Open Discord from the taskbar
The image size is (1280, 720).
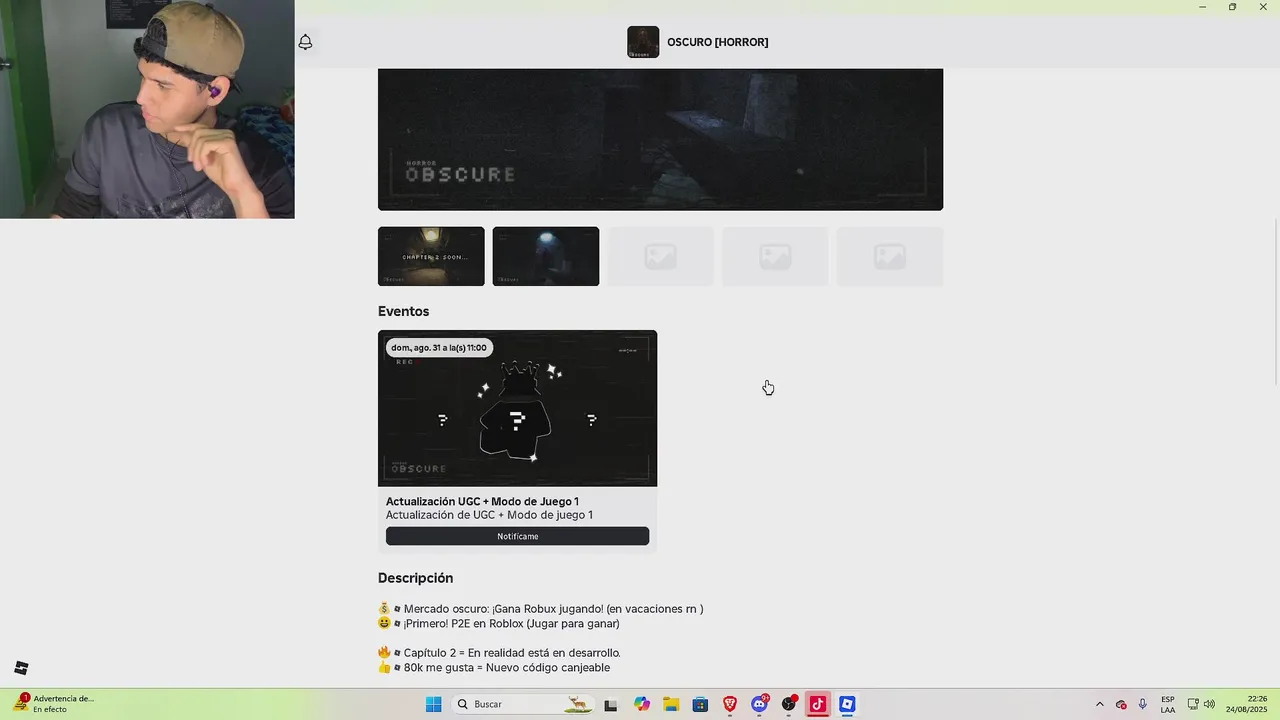click(759, 704)
